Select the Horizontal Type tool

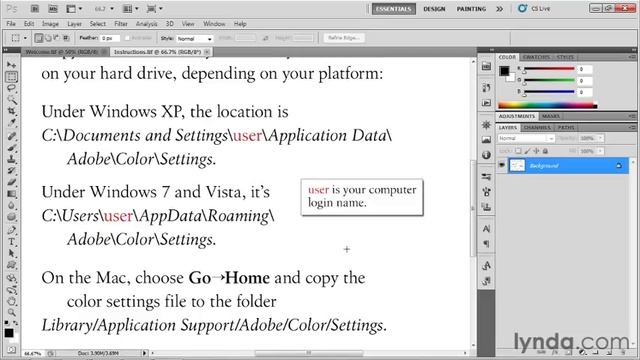point(11,242)
